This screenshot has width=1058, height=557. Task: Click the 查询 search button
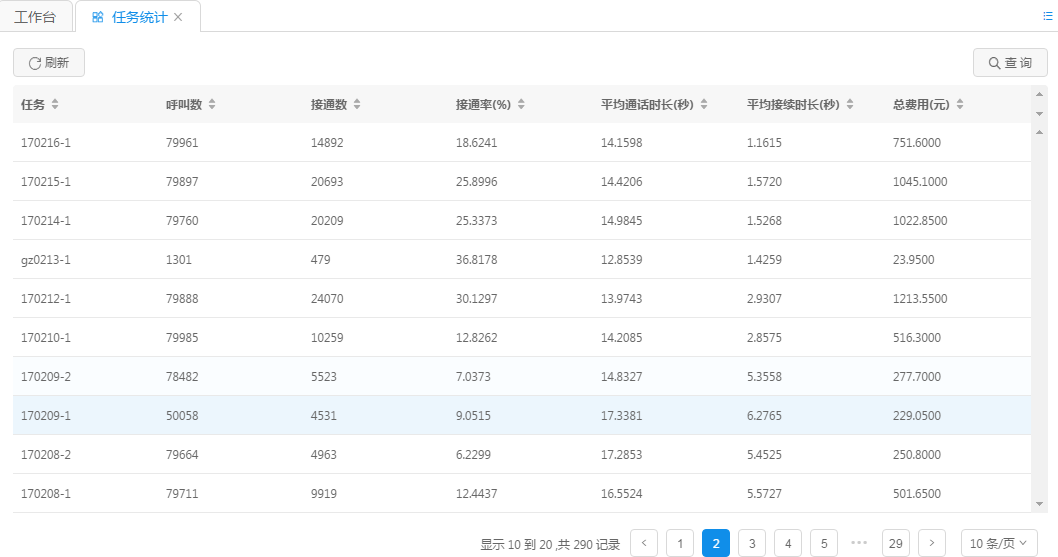pos(1010,63)
